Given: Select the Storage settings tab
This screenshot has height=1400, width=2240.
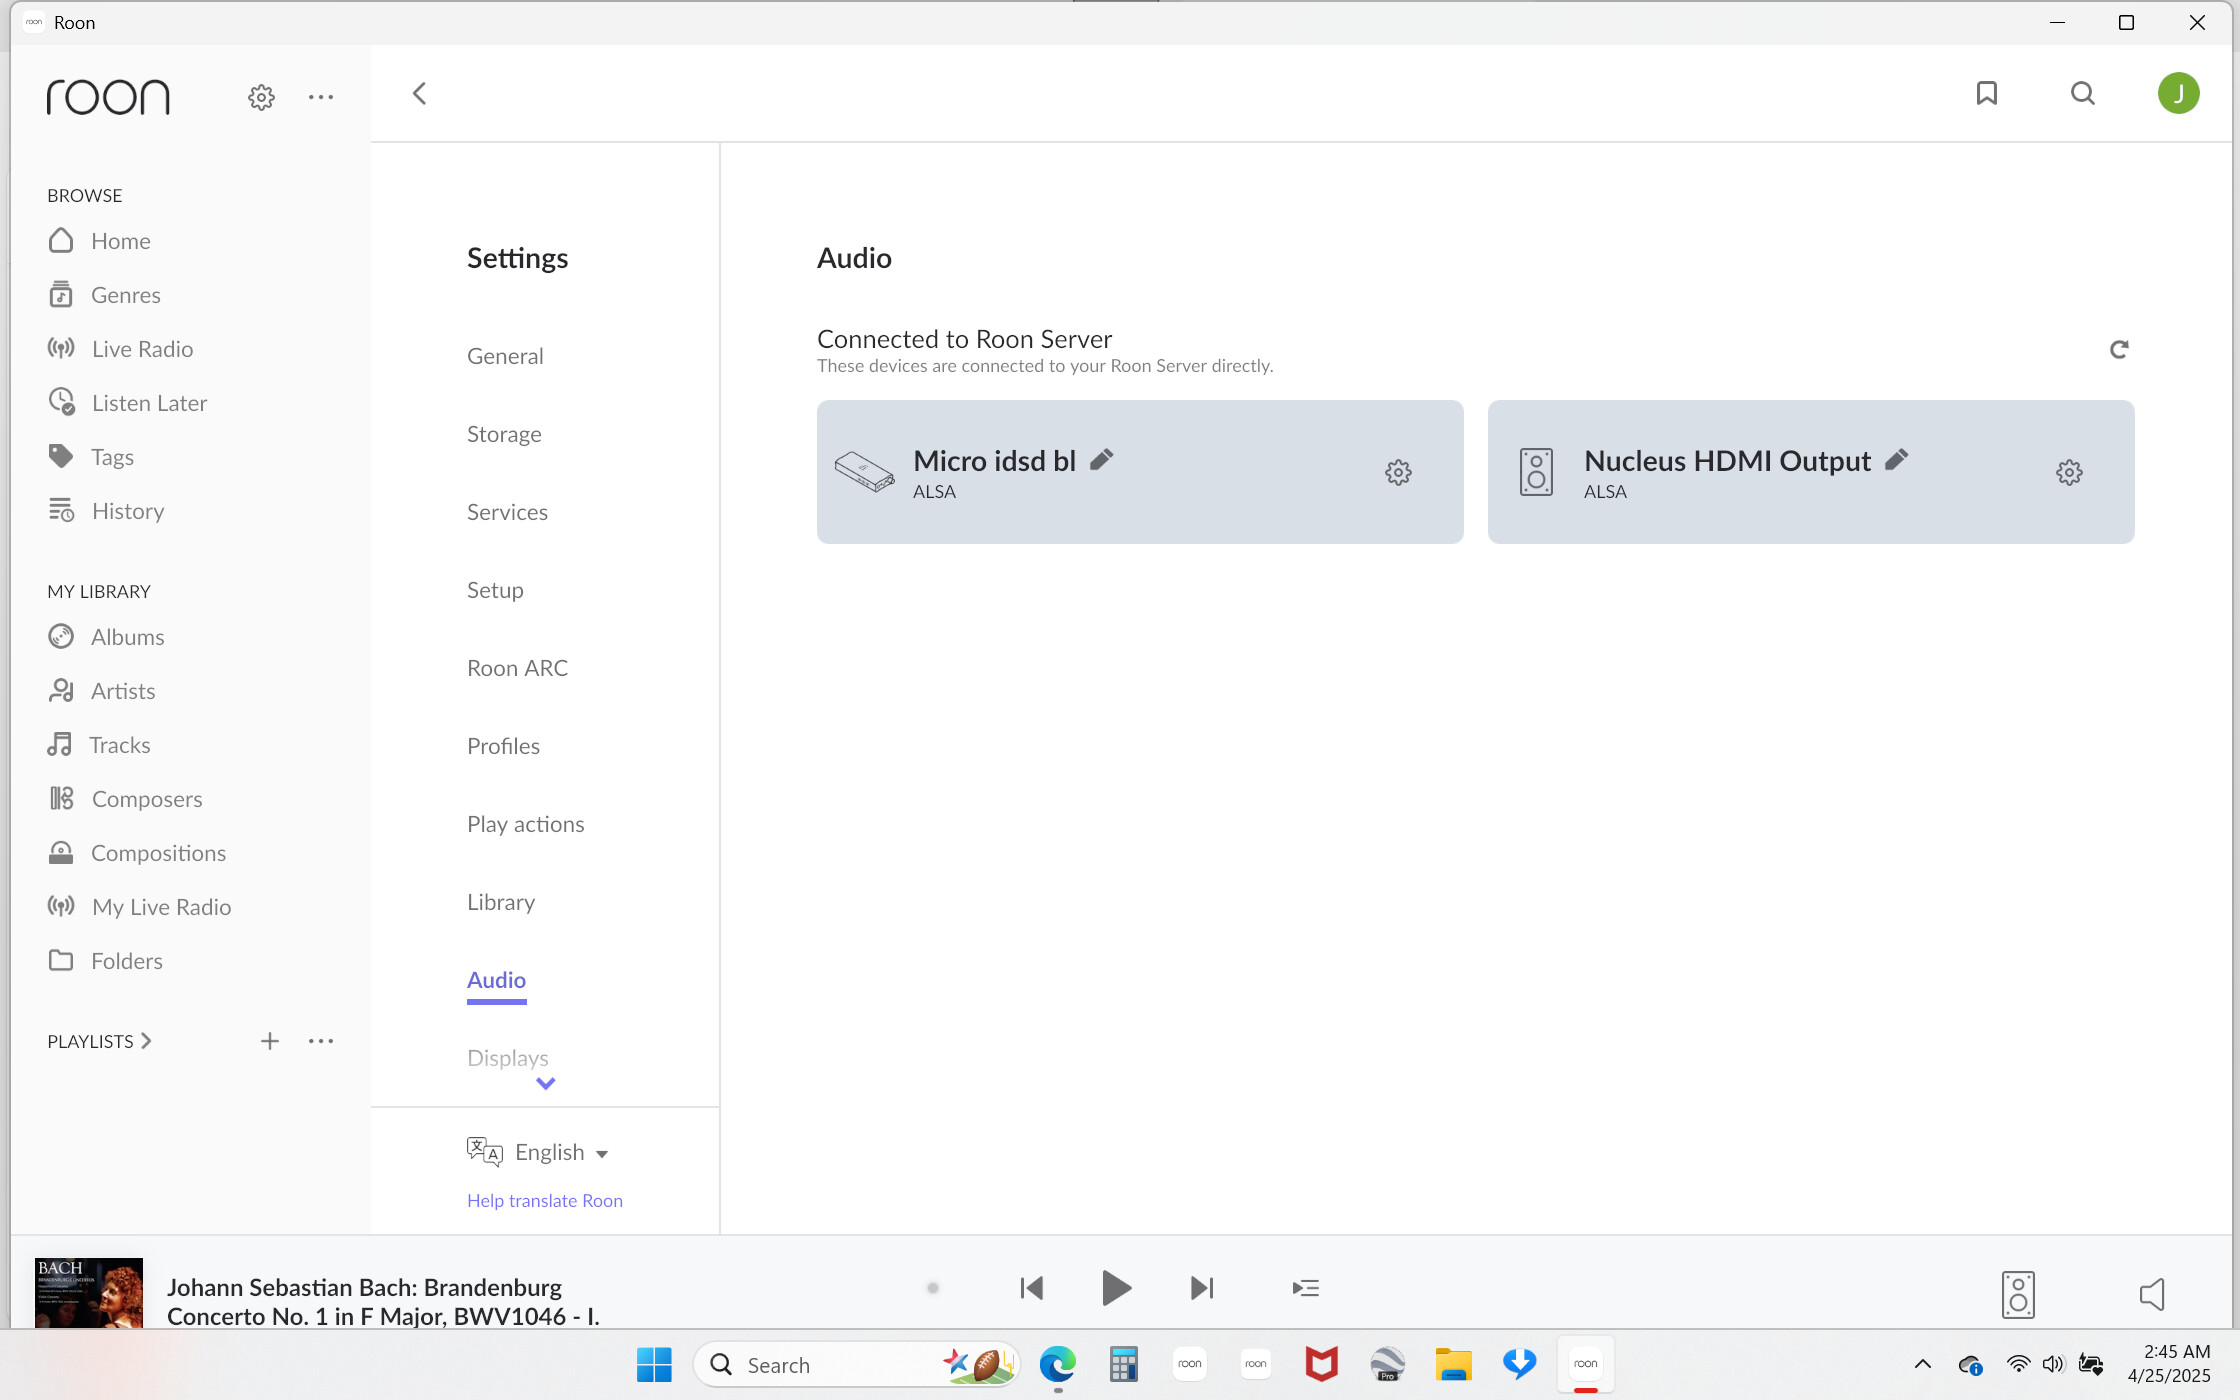Looking at the screenshot, I should coord(504,434).
